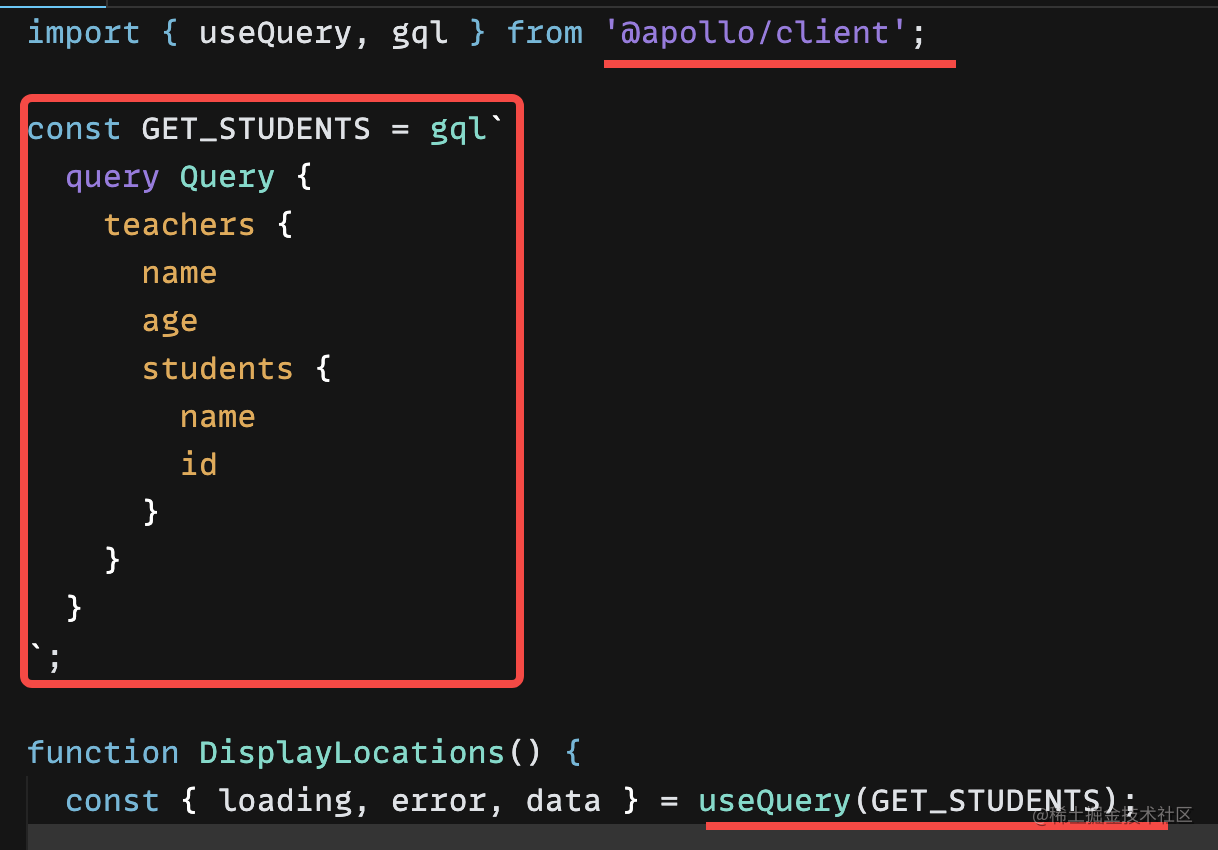
Task: Click the useQuery call on last line
Action: click(x=774, y=800)
